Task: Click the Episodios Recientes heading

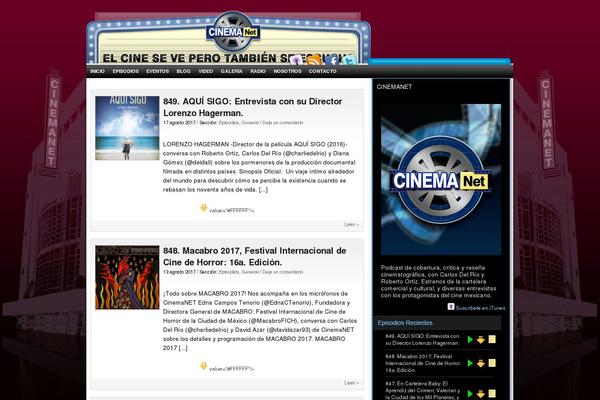Action: [405, 323]
